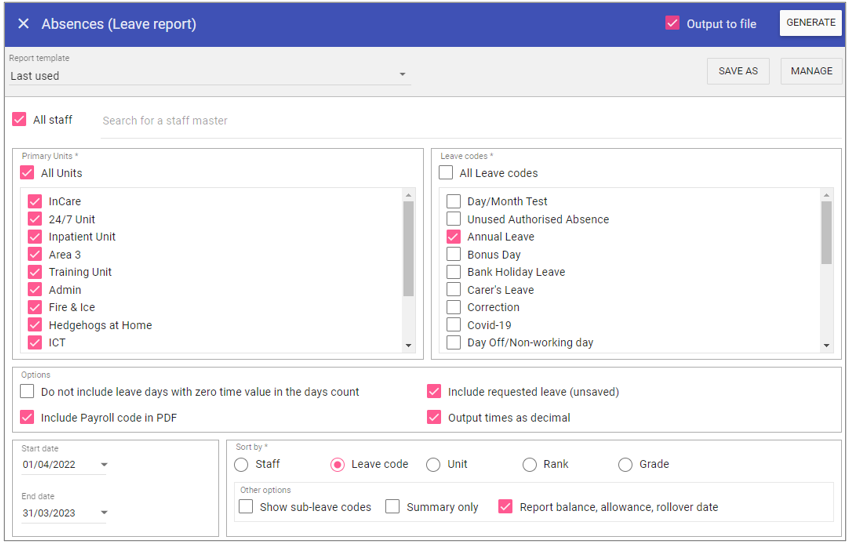The image size is (850, 544).
Task: Sort by Staff radio option
Action: point(241,464)
